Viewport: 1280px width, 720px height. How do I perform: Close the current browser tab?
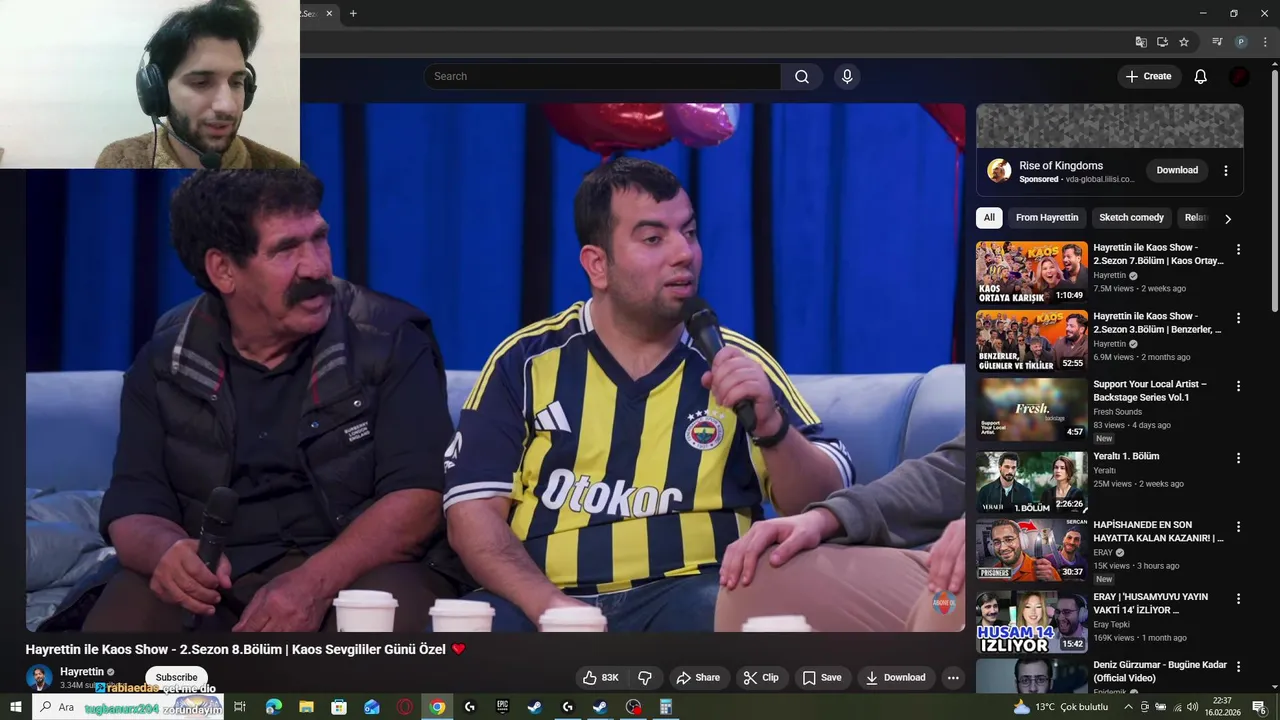click(x=329, y=13)
